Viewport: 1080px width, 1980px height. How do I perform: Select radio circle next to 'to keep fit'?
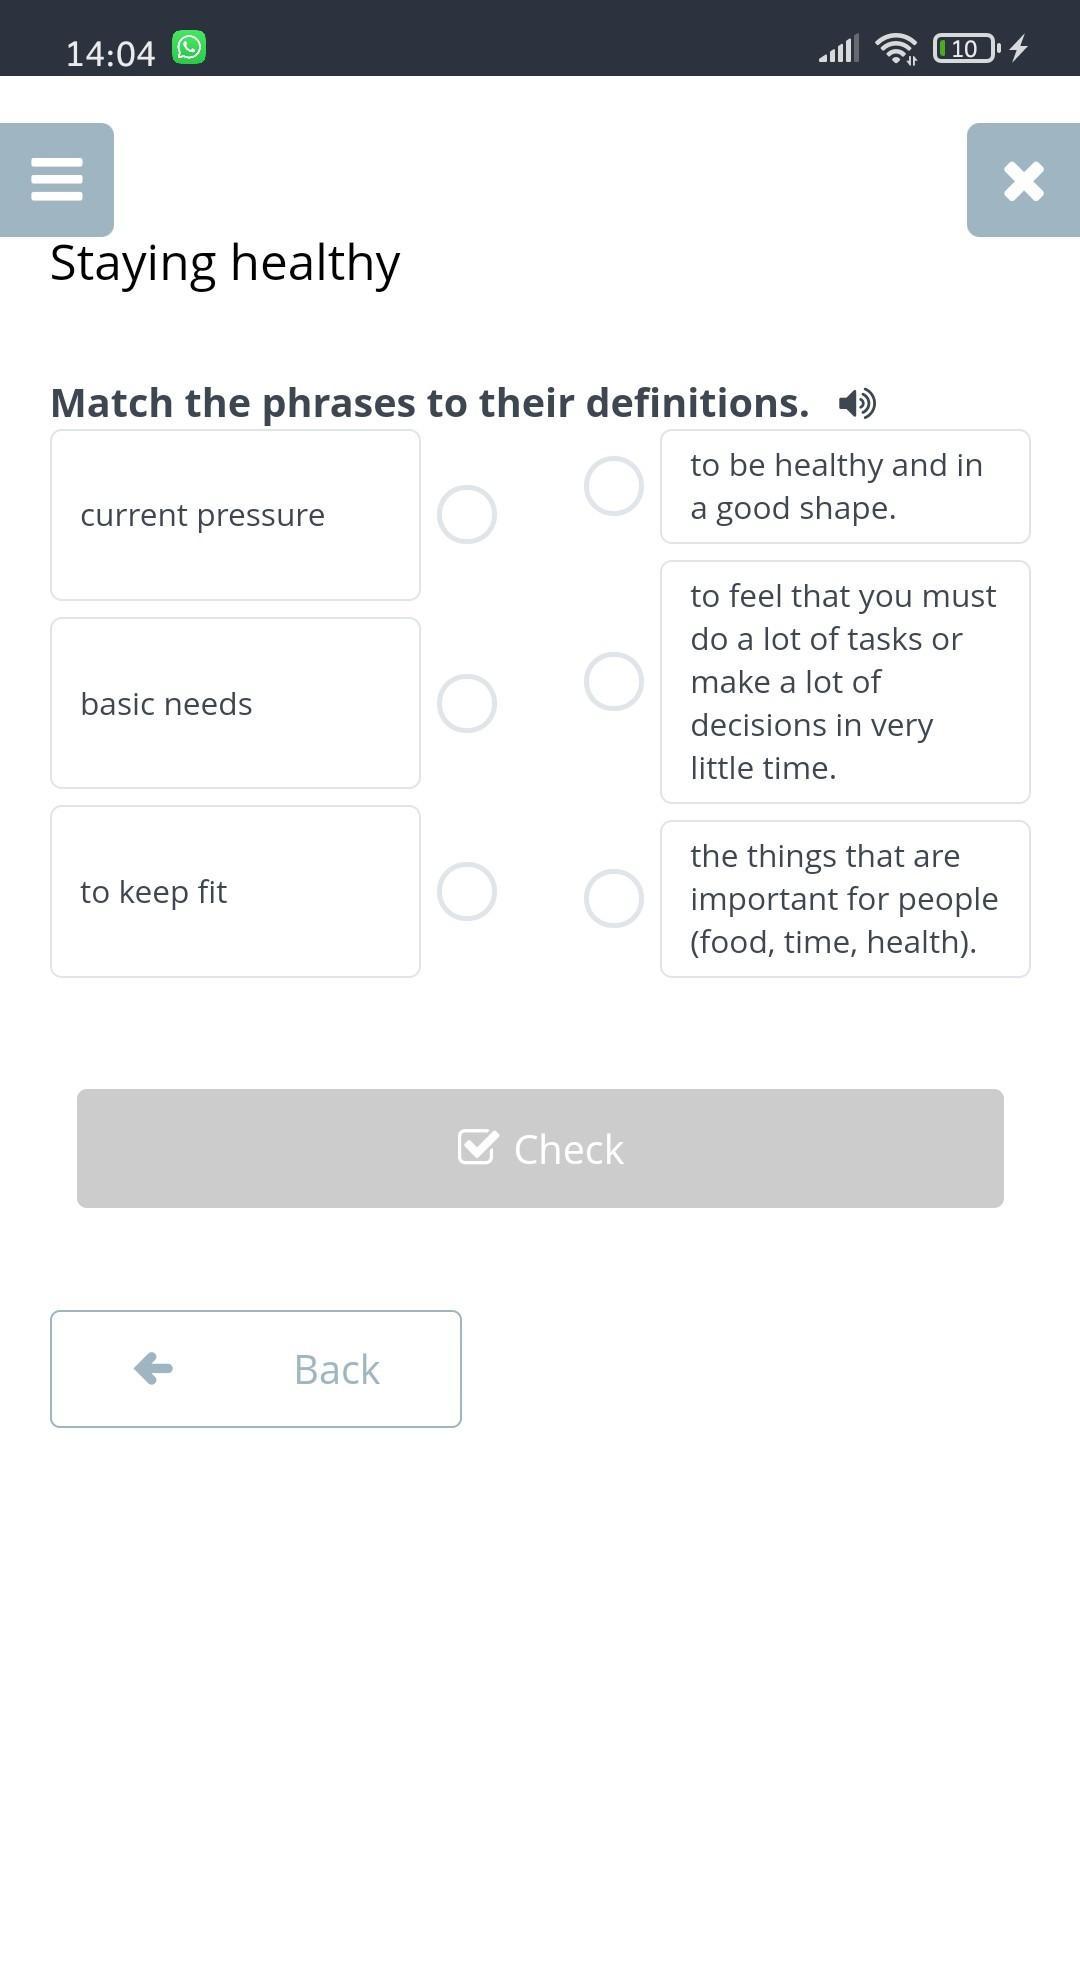[x=467, y=891]
